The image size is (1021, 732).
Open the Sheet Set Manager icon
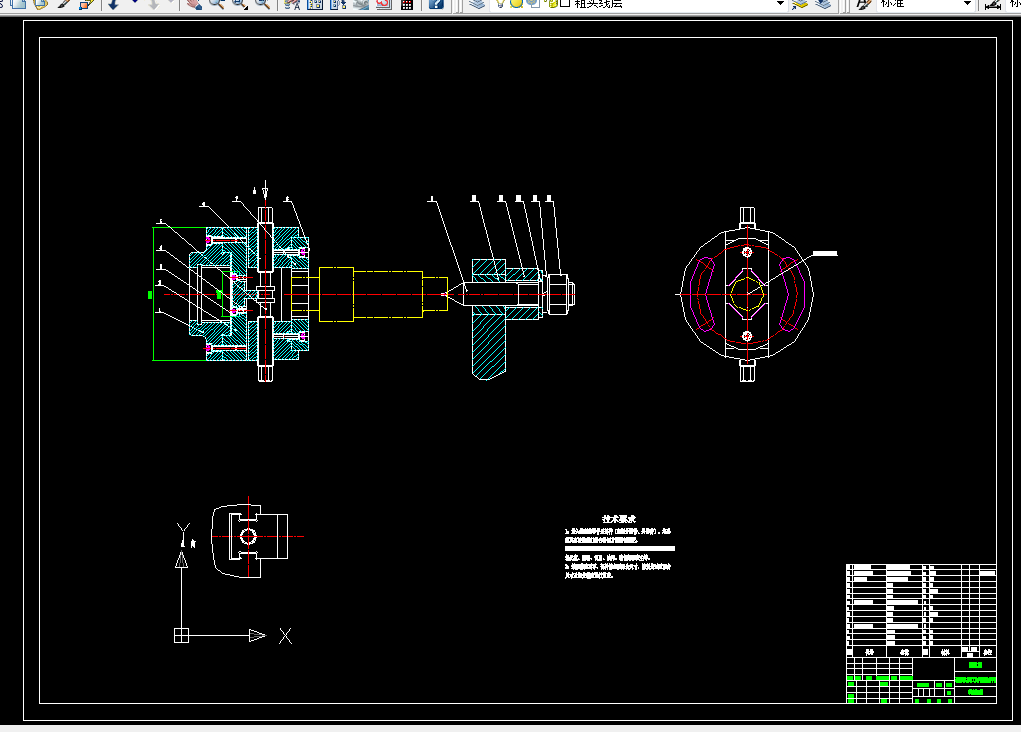[x=361, y=4]
